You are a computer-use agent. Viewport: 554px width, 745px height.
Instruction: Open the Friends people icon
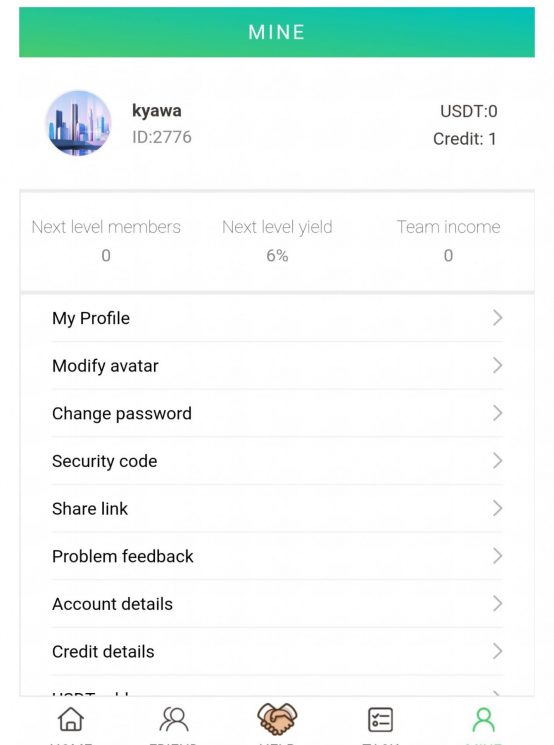click(173, 719)
